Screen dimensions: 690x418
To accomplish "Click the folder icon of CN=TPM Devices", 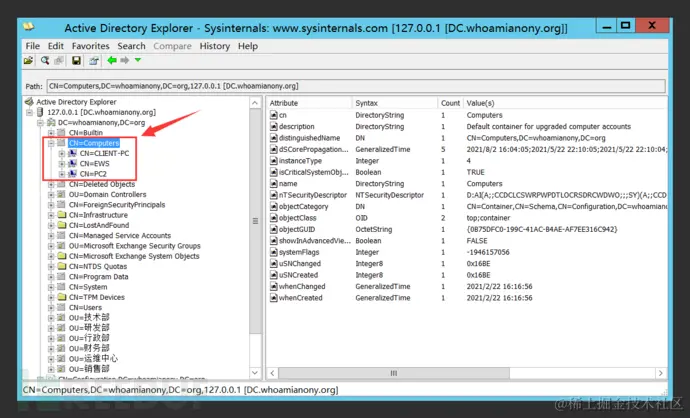I will 62,297.
